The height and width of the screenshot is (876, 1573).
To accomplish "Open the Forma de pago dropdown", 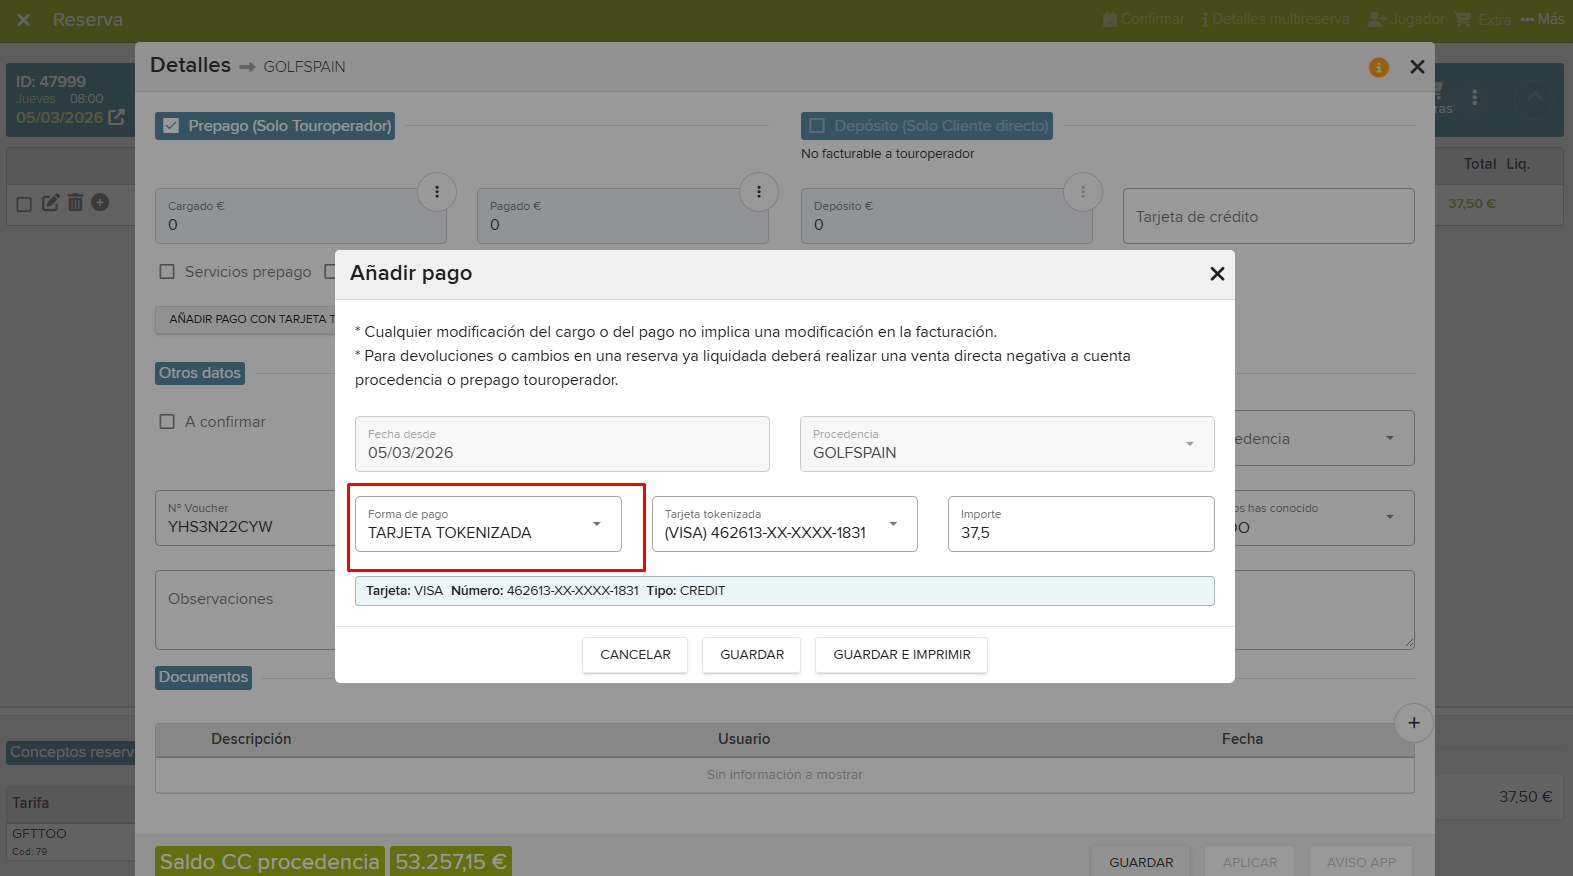I will click(488, 524).
